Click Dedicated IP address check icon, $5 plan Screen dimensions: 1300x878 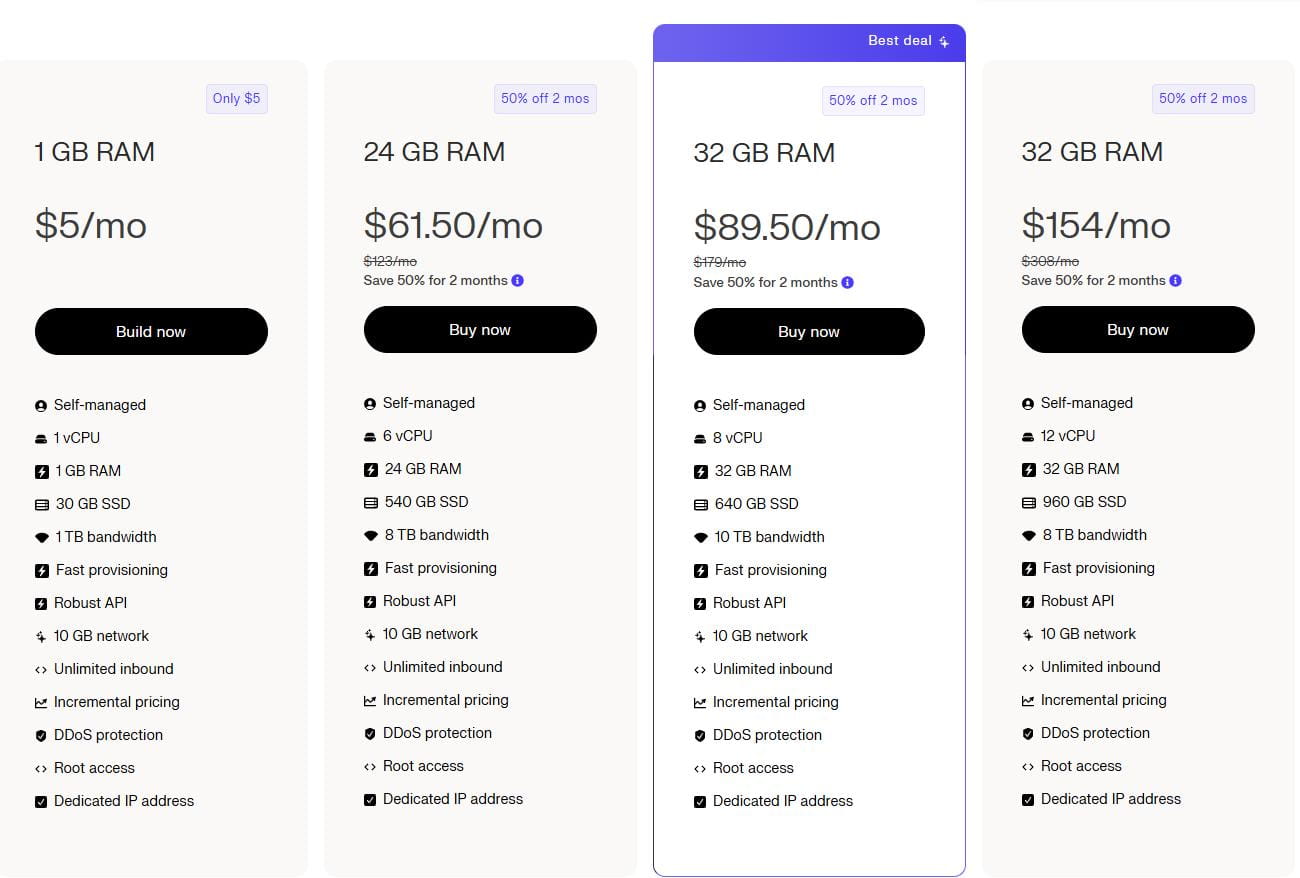point(41,802)
